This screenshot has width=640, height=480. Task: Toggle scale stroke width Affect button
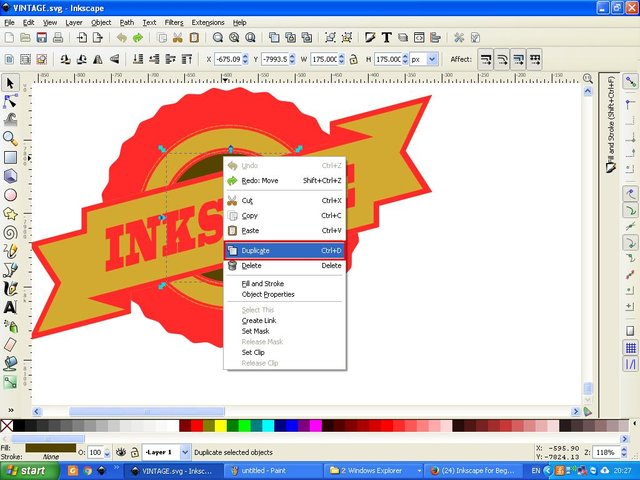coord(486,60)
